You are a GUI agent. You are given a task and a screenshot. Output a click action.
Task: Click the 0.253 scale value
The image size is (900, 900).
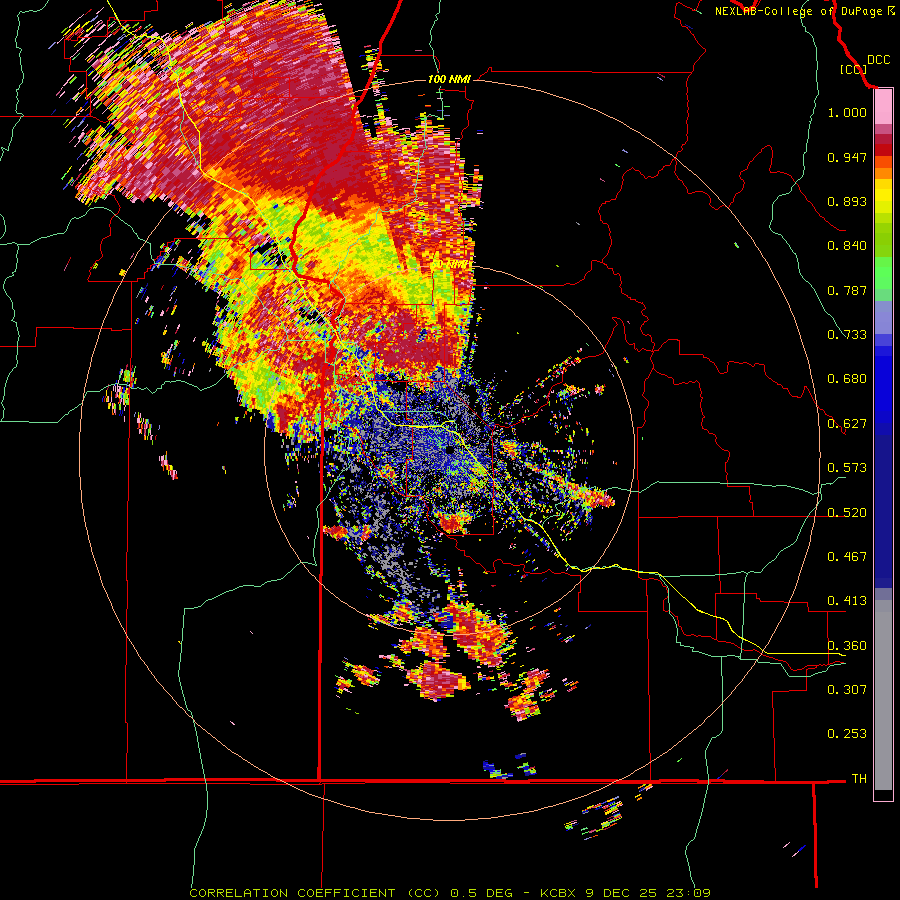pos(847,734)
